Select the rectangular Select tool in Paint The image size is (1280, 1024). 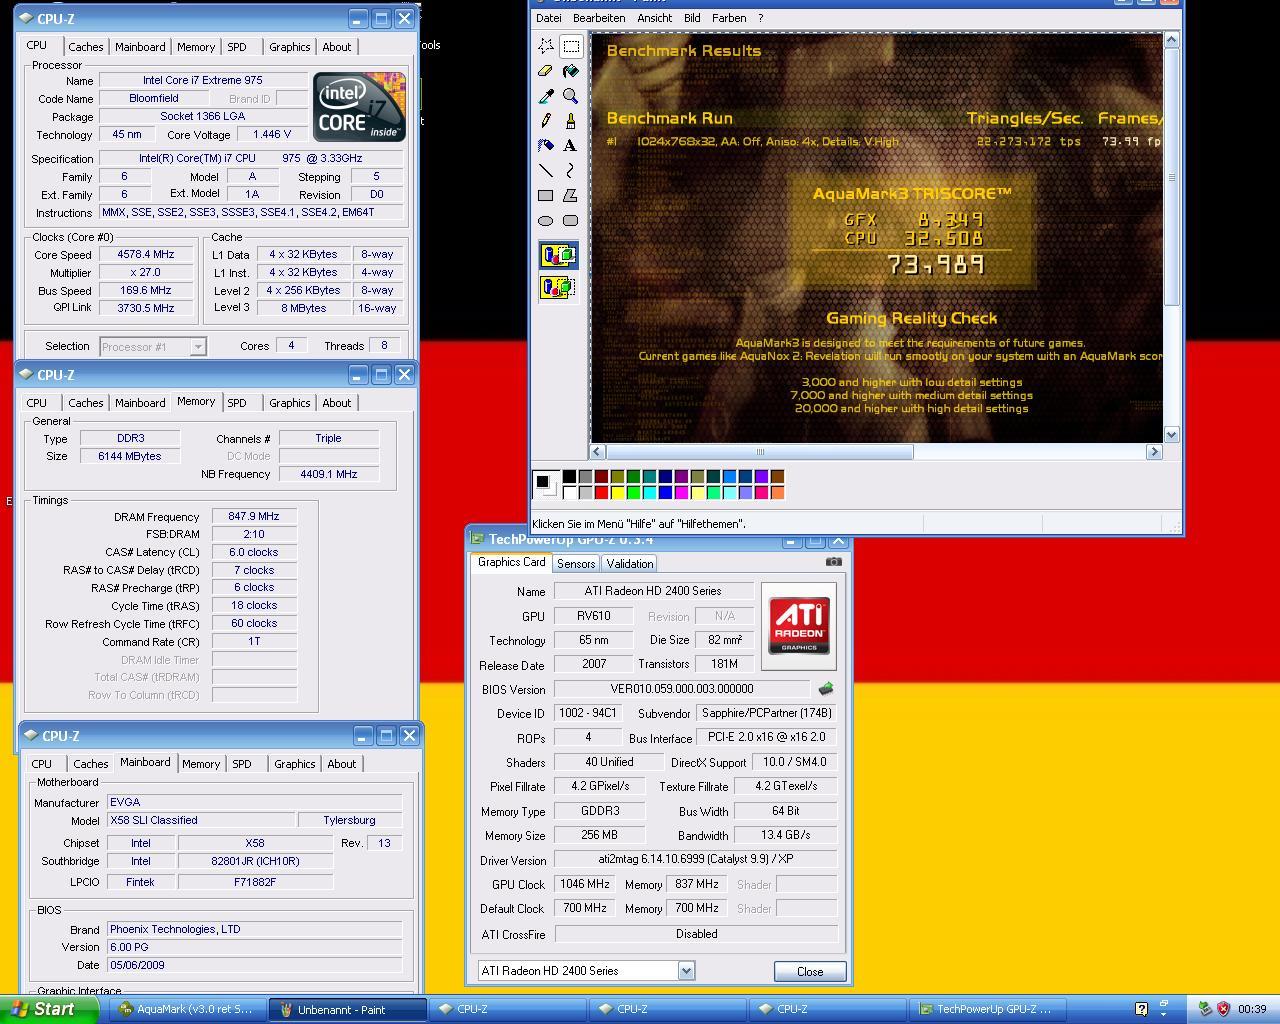click(x=571, y=46)
